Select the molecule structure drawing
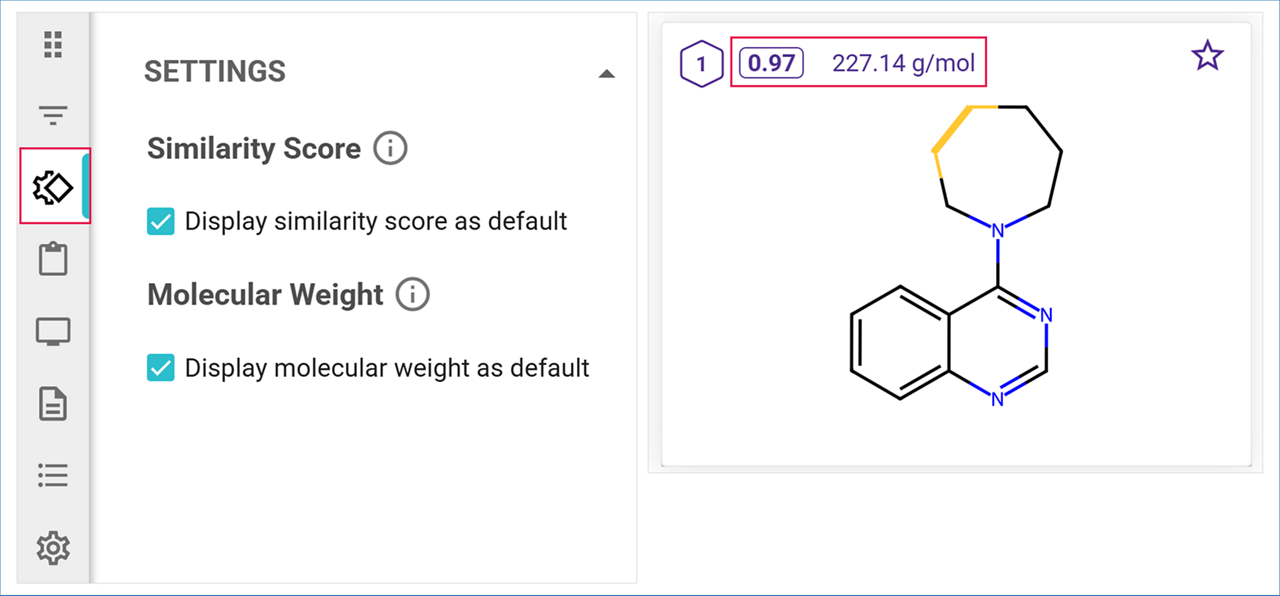 pos(953,257)
